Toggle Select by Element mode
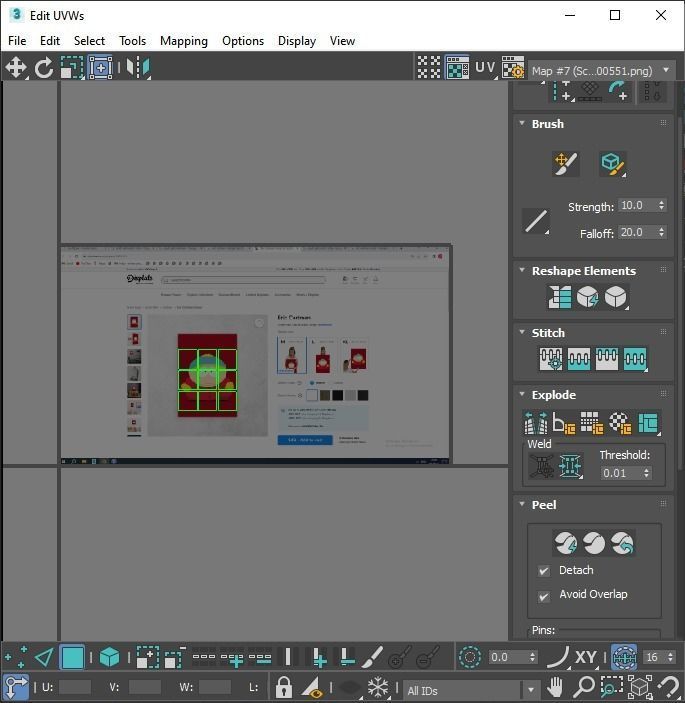This screenshot has height=703, width=685. coord(109,658)
